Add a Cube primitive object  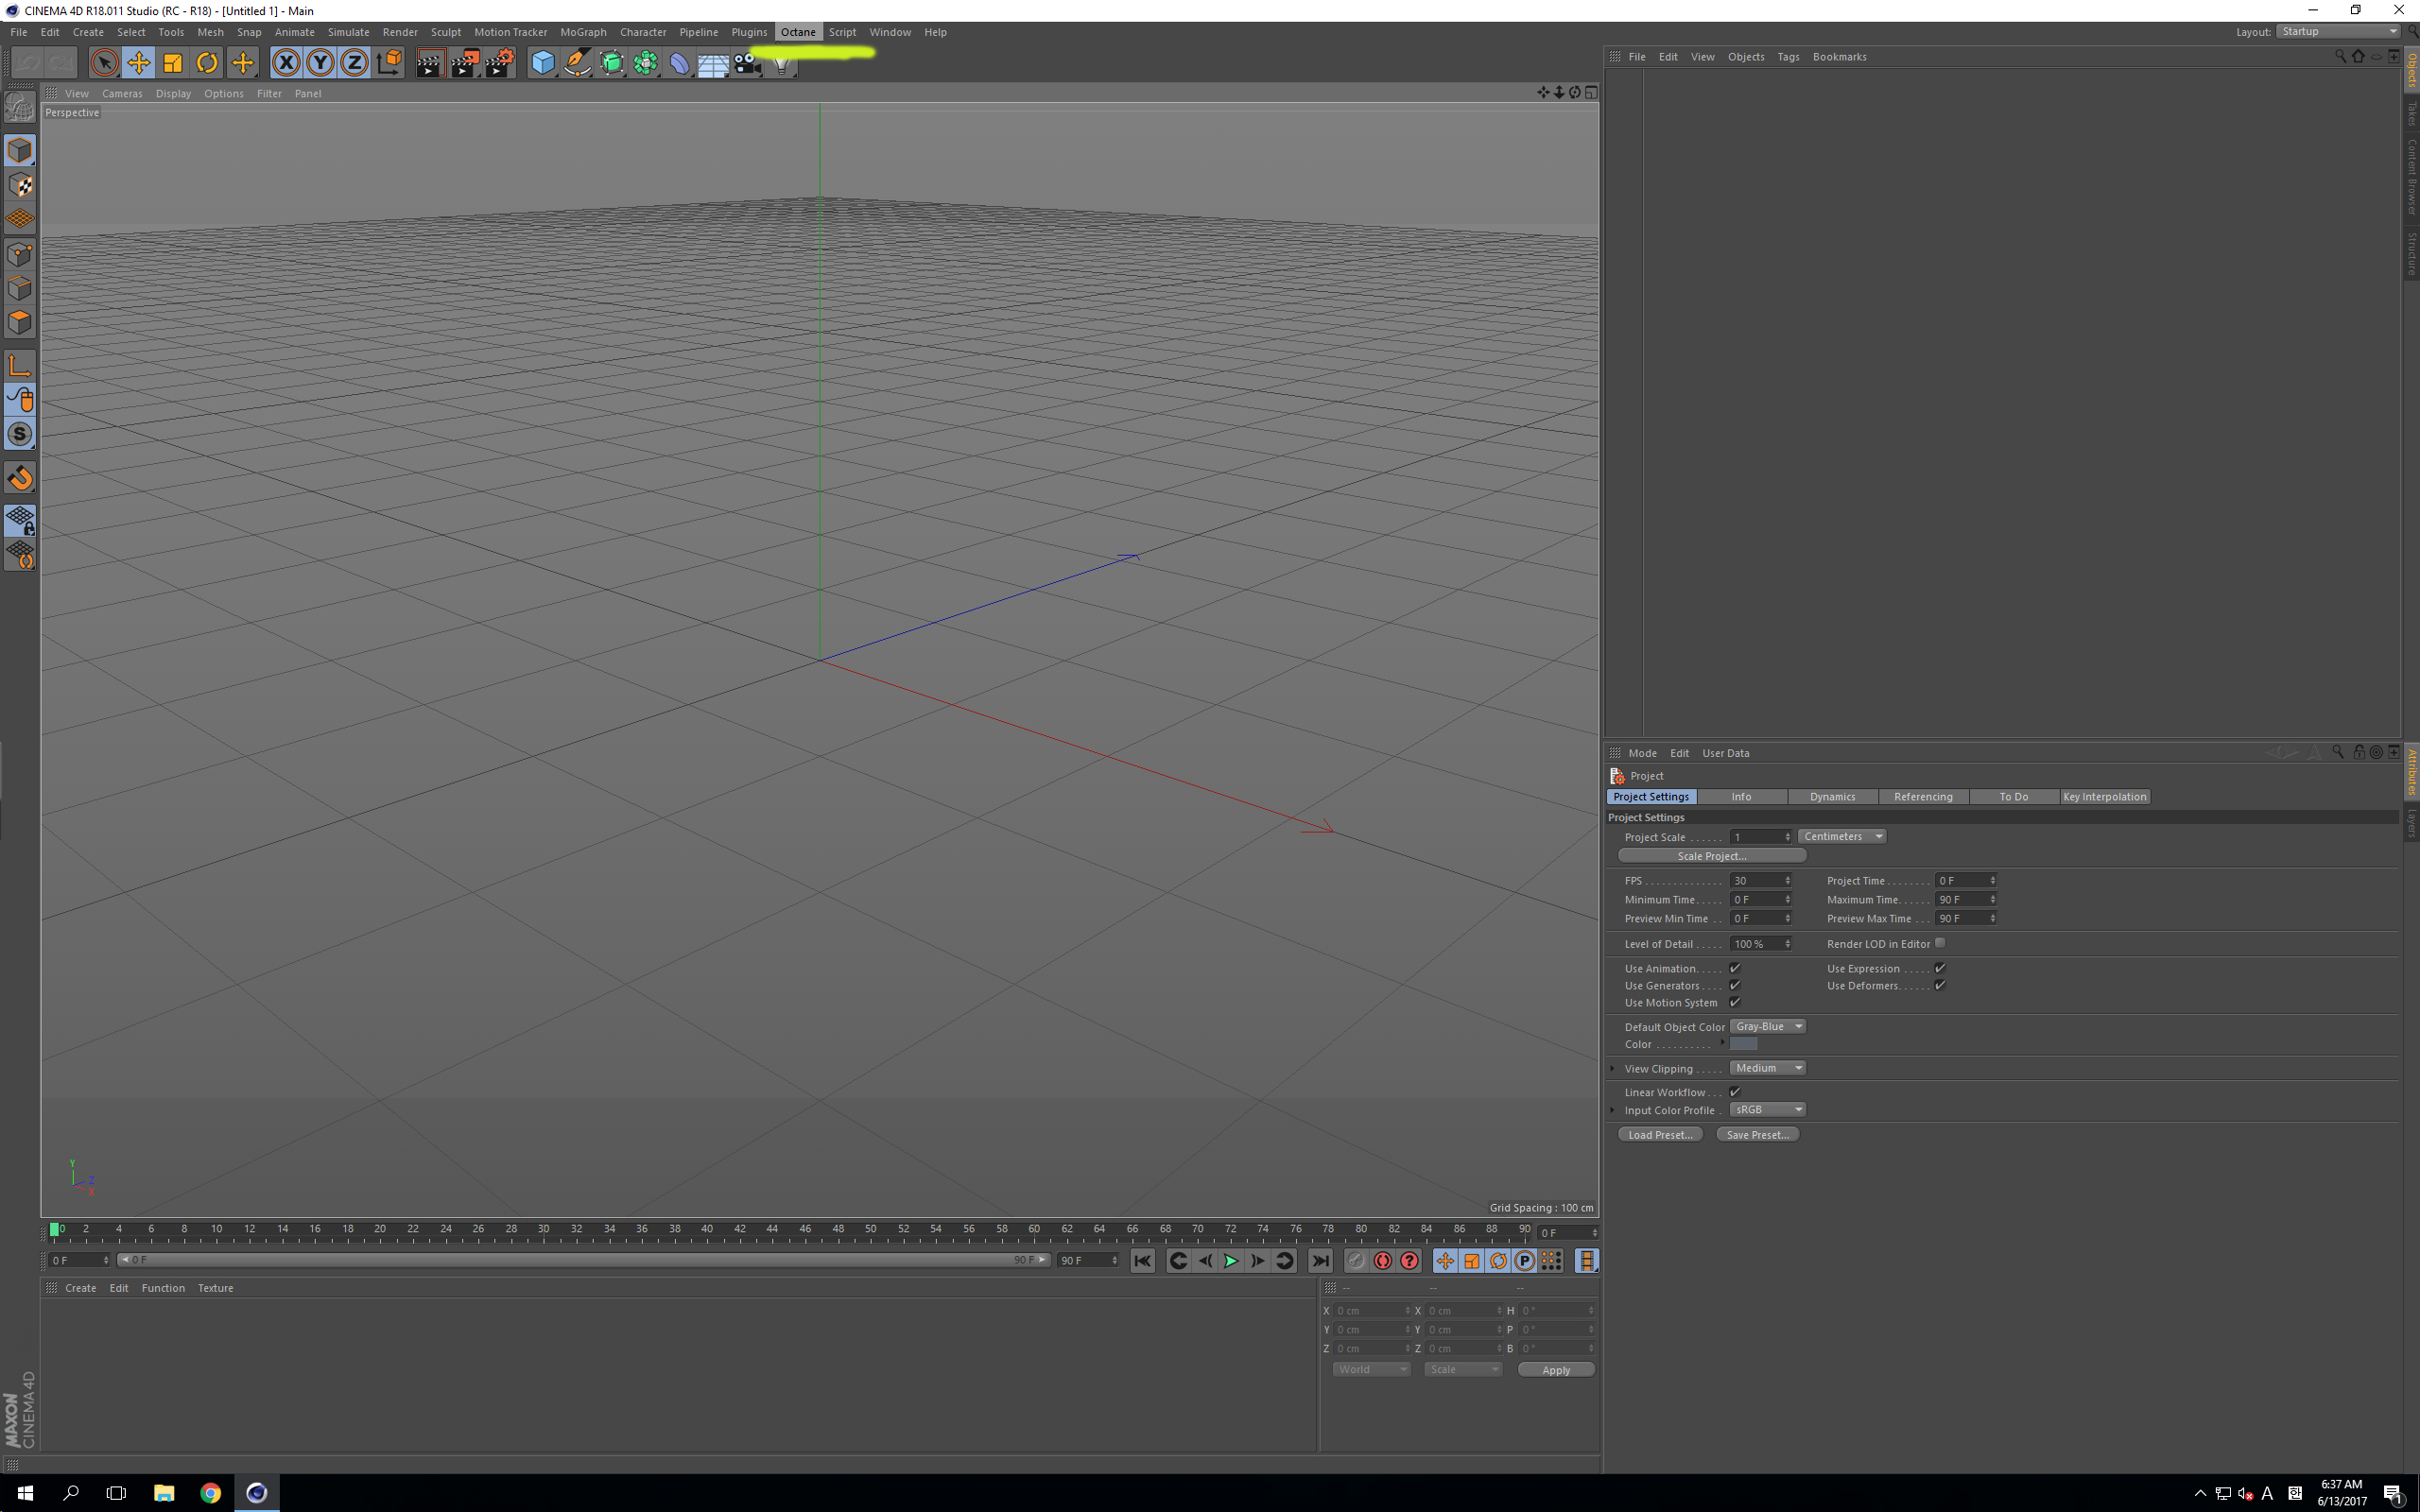[x=543, y=63]
